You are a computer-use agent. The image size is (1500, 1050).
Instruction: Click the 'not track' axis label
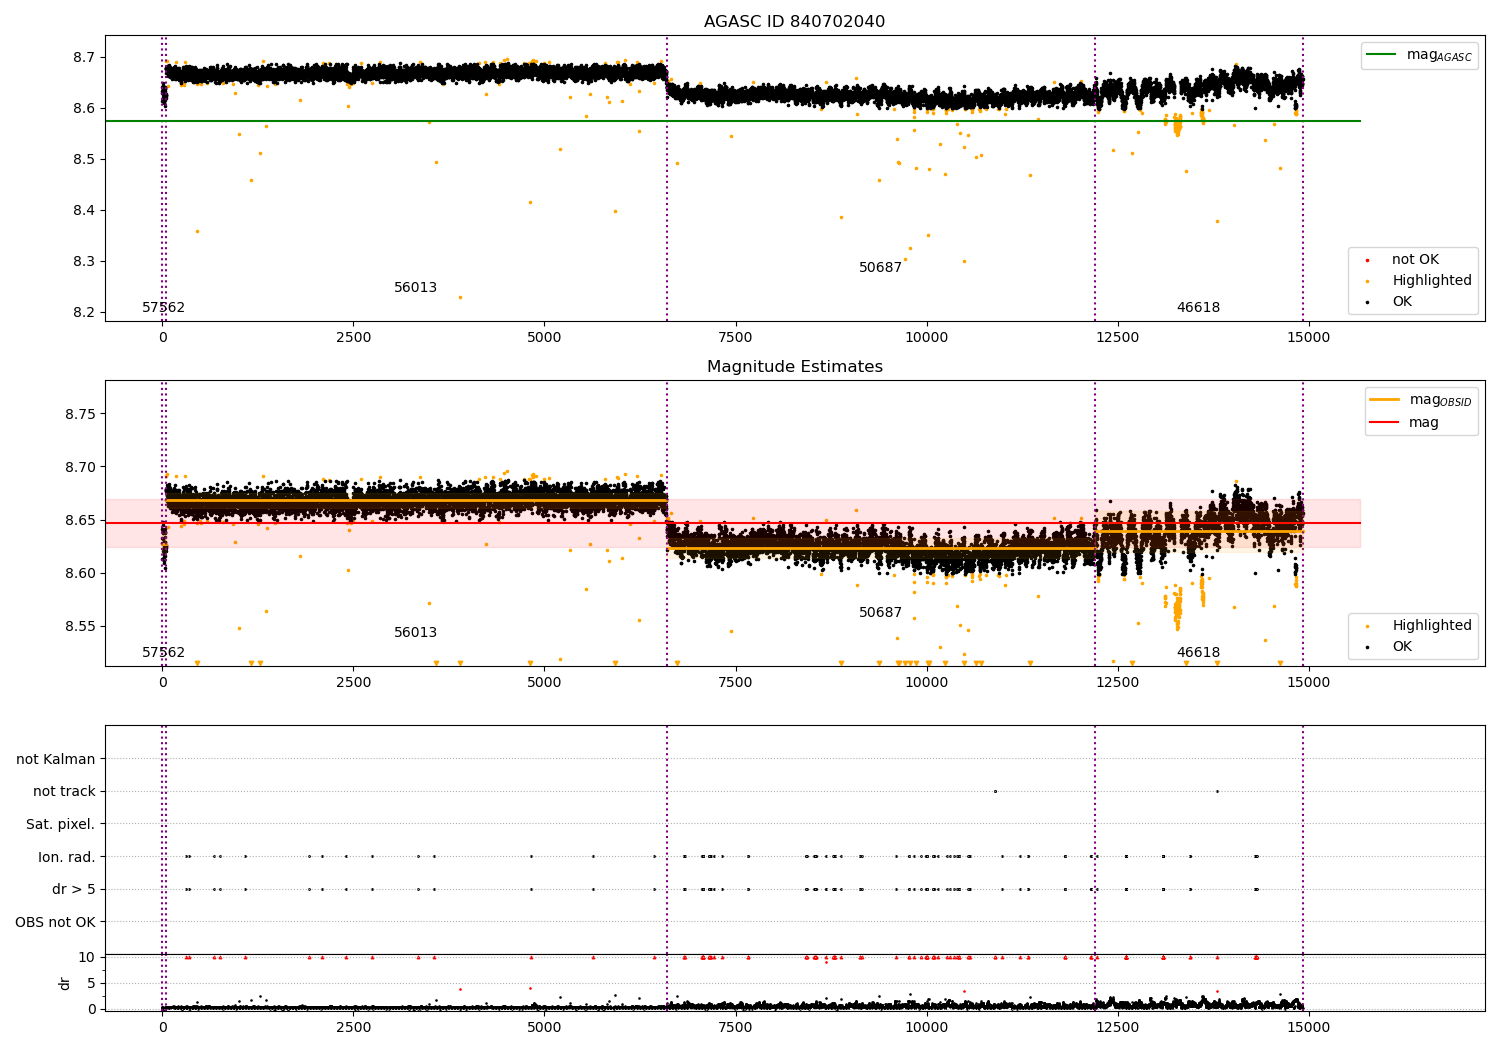pos(64,792)
